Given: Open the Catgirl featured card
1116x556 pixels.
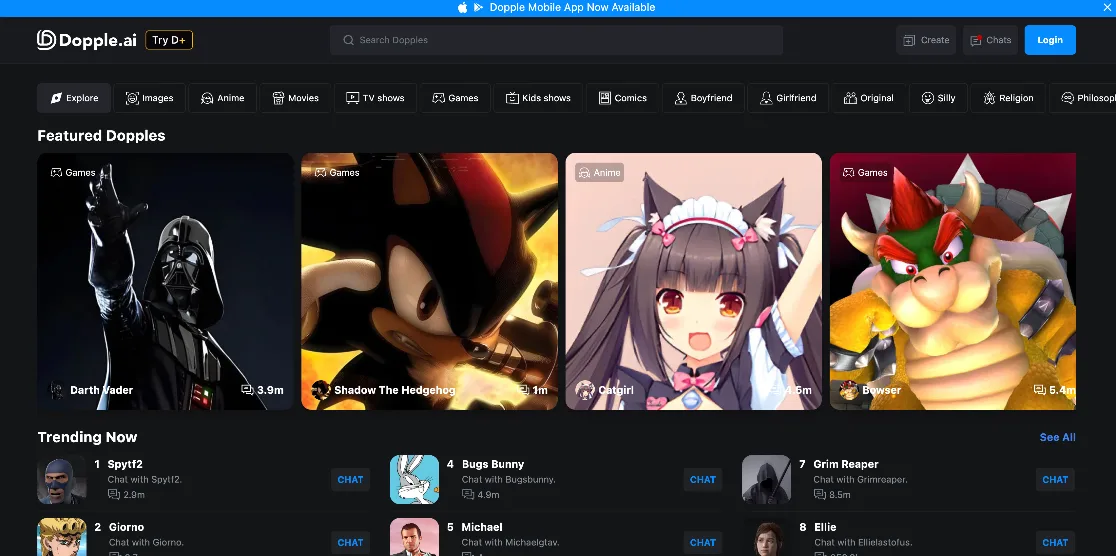Looking at the screenshot, I should (693, 281).
